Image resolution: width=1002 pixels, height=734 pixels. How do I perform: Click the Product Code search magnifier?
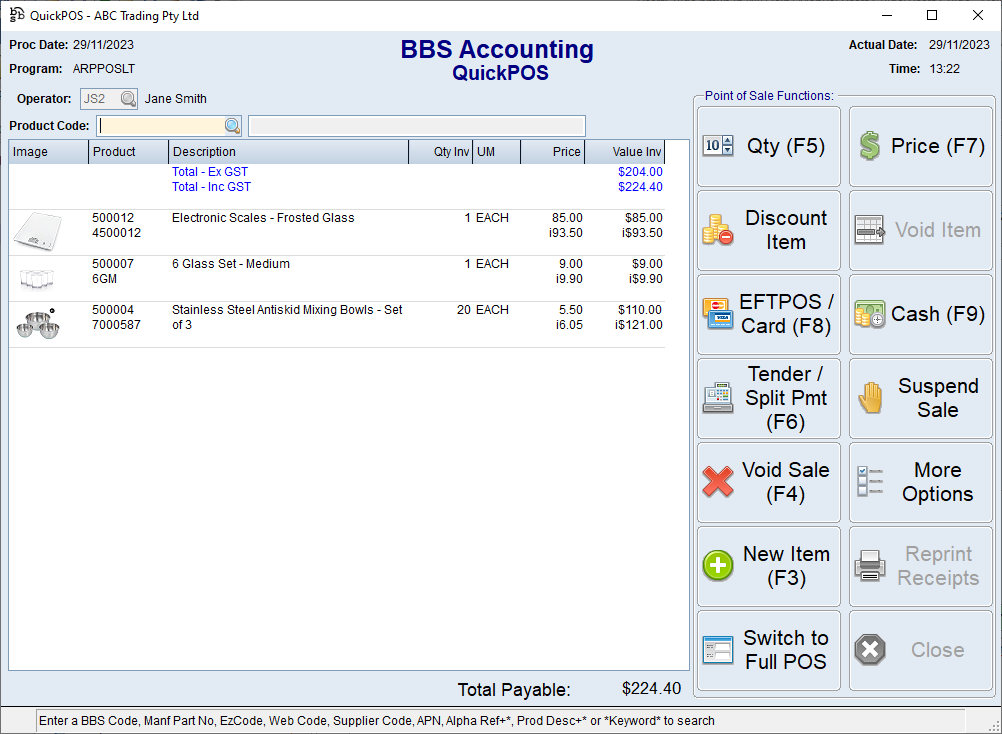tap(232, 126)
